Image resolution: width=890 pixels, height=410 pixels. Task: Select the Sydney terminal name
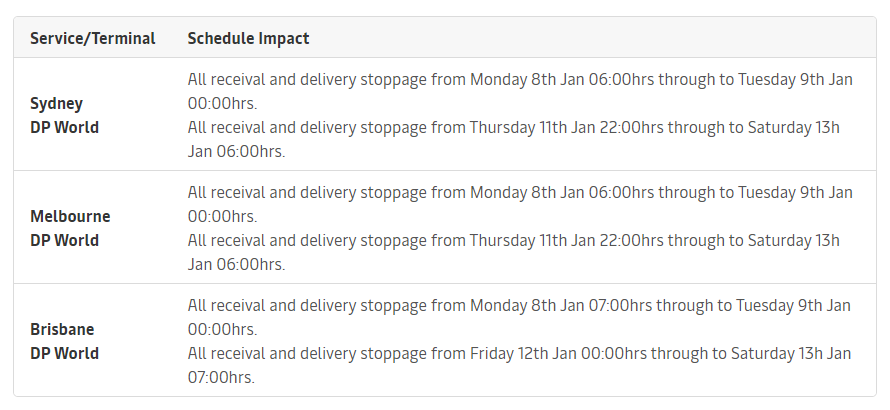[56, 104]
